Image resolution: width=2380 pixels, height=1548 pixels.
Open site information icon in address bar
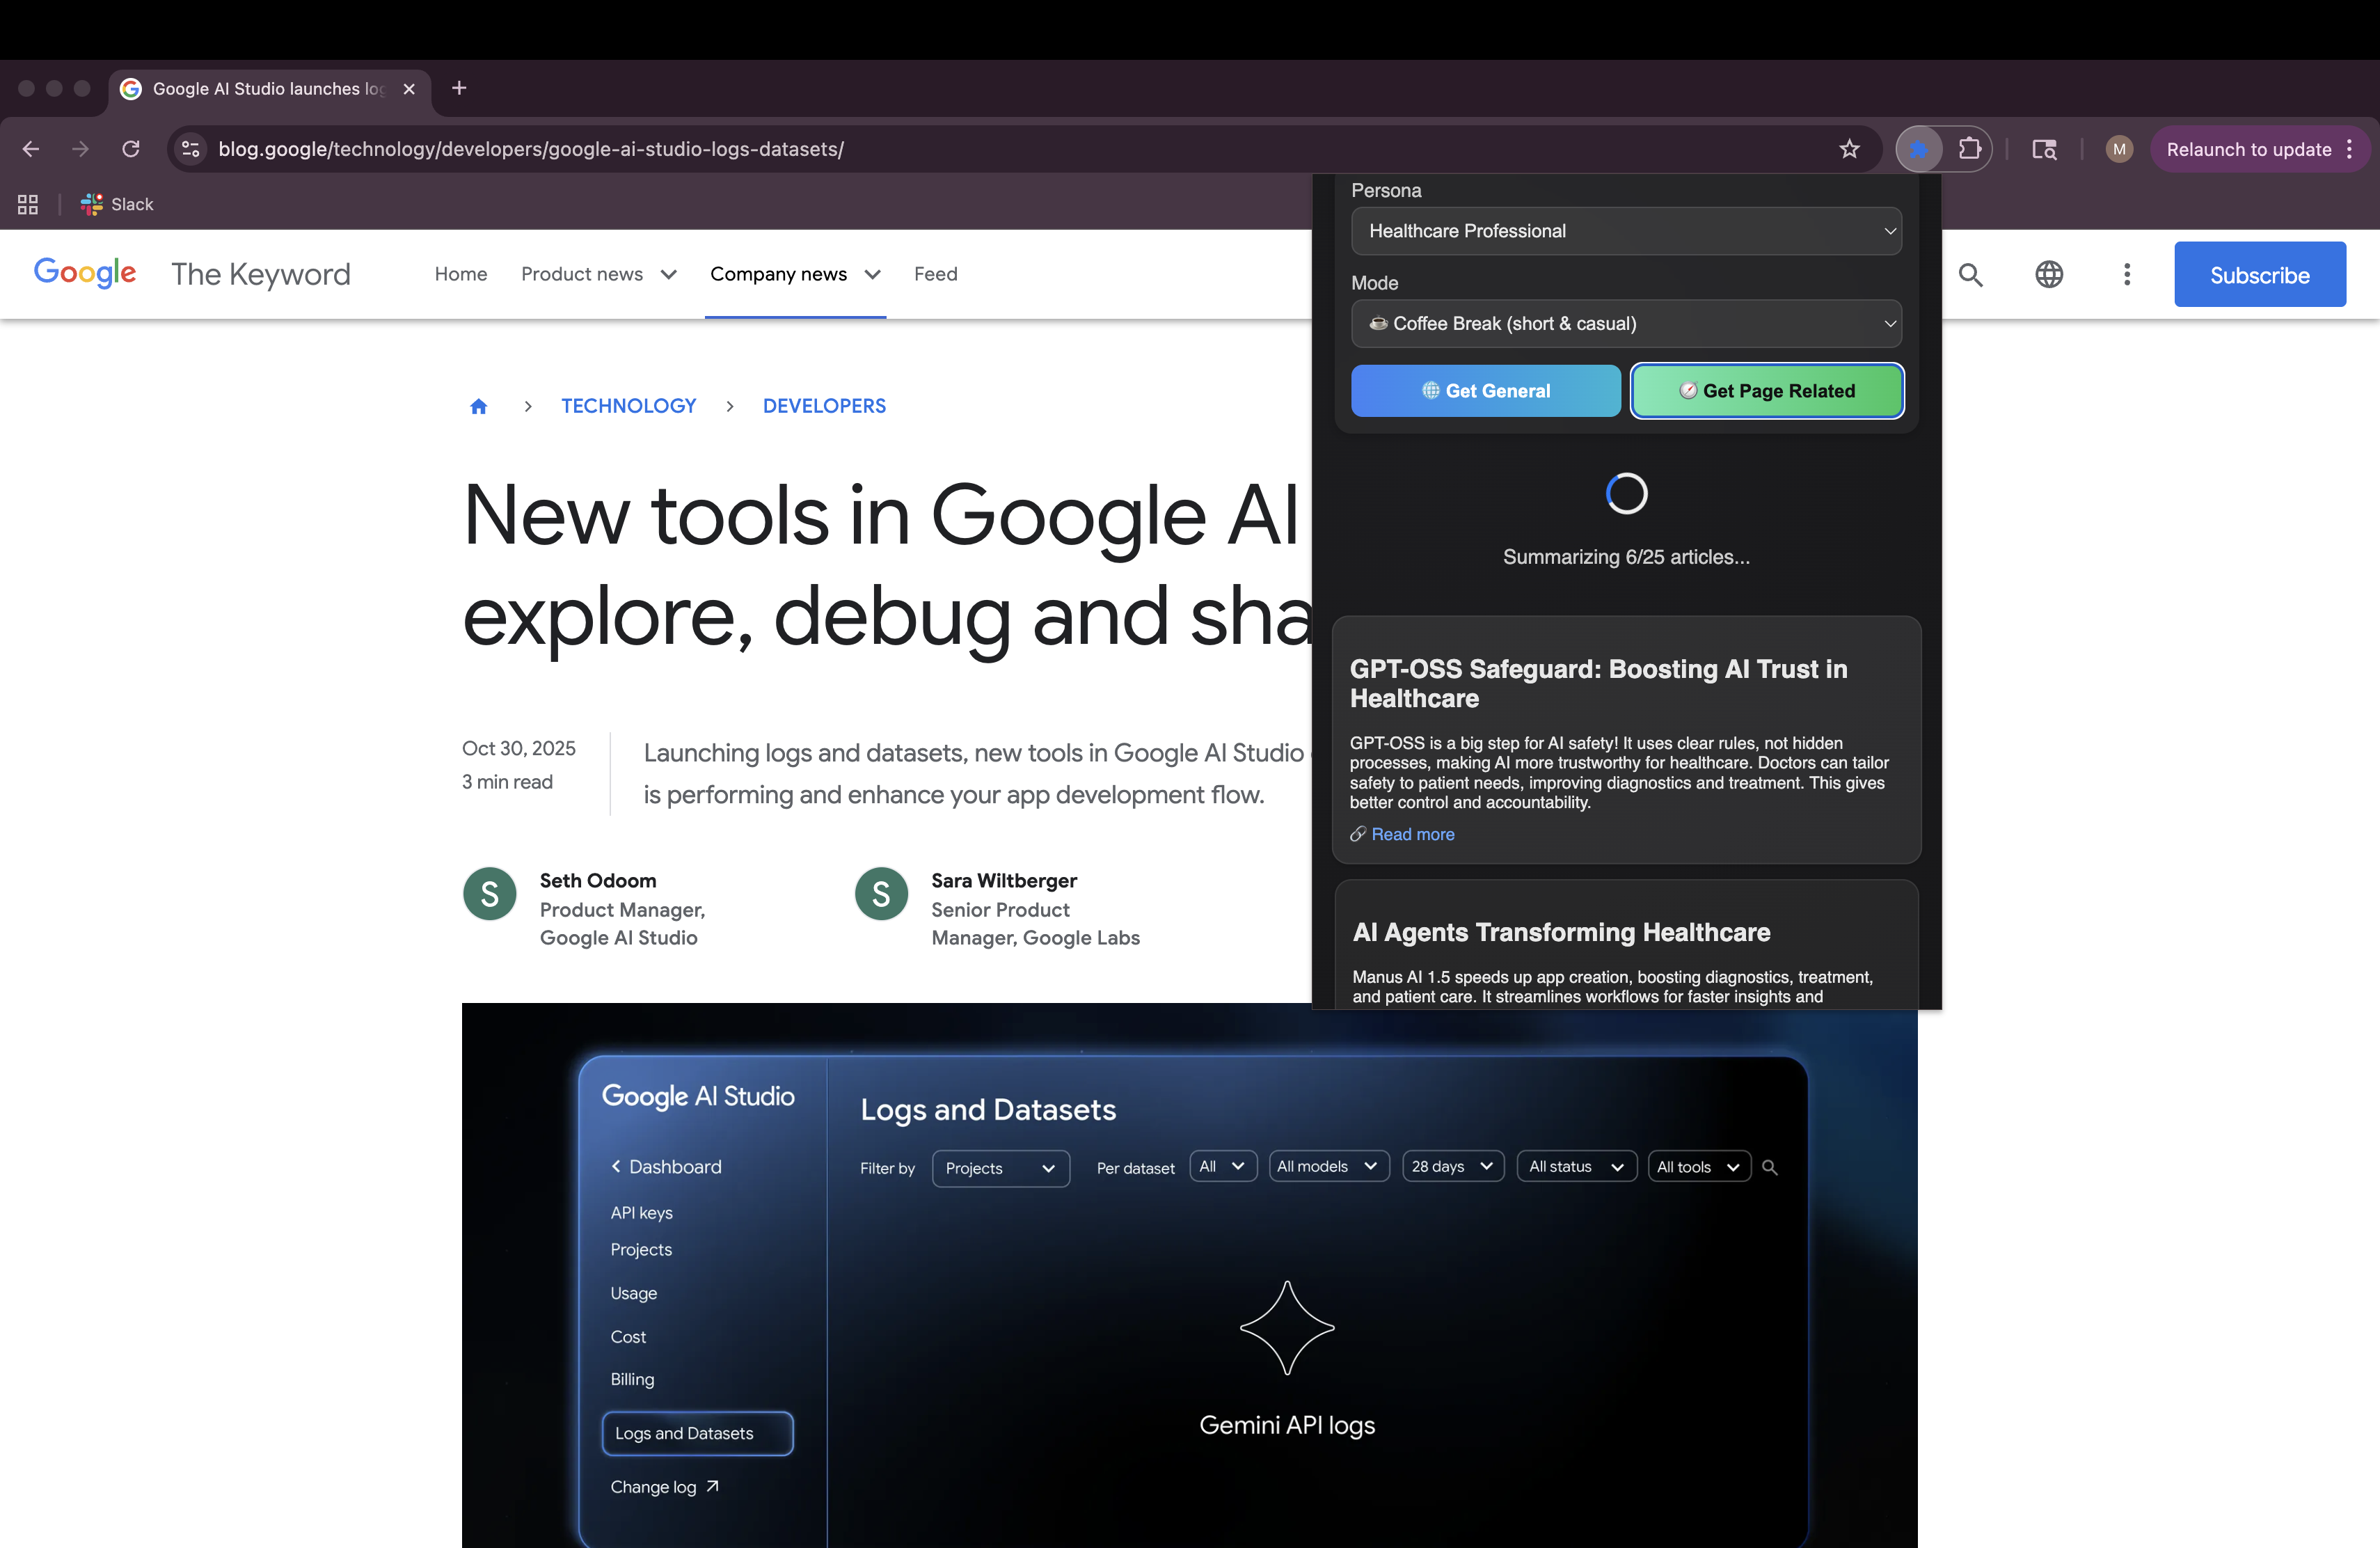pyautogui.click(x=190, y=149)
